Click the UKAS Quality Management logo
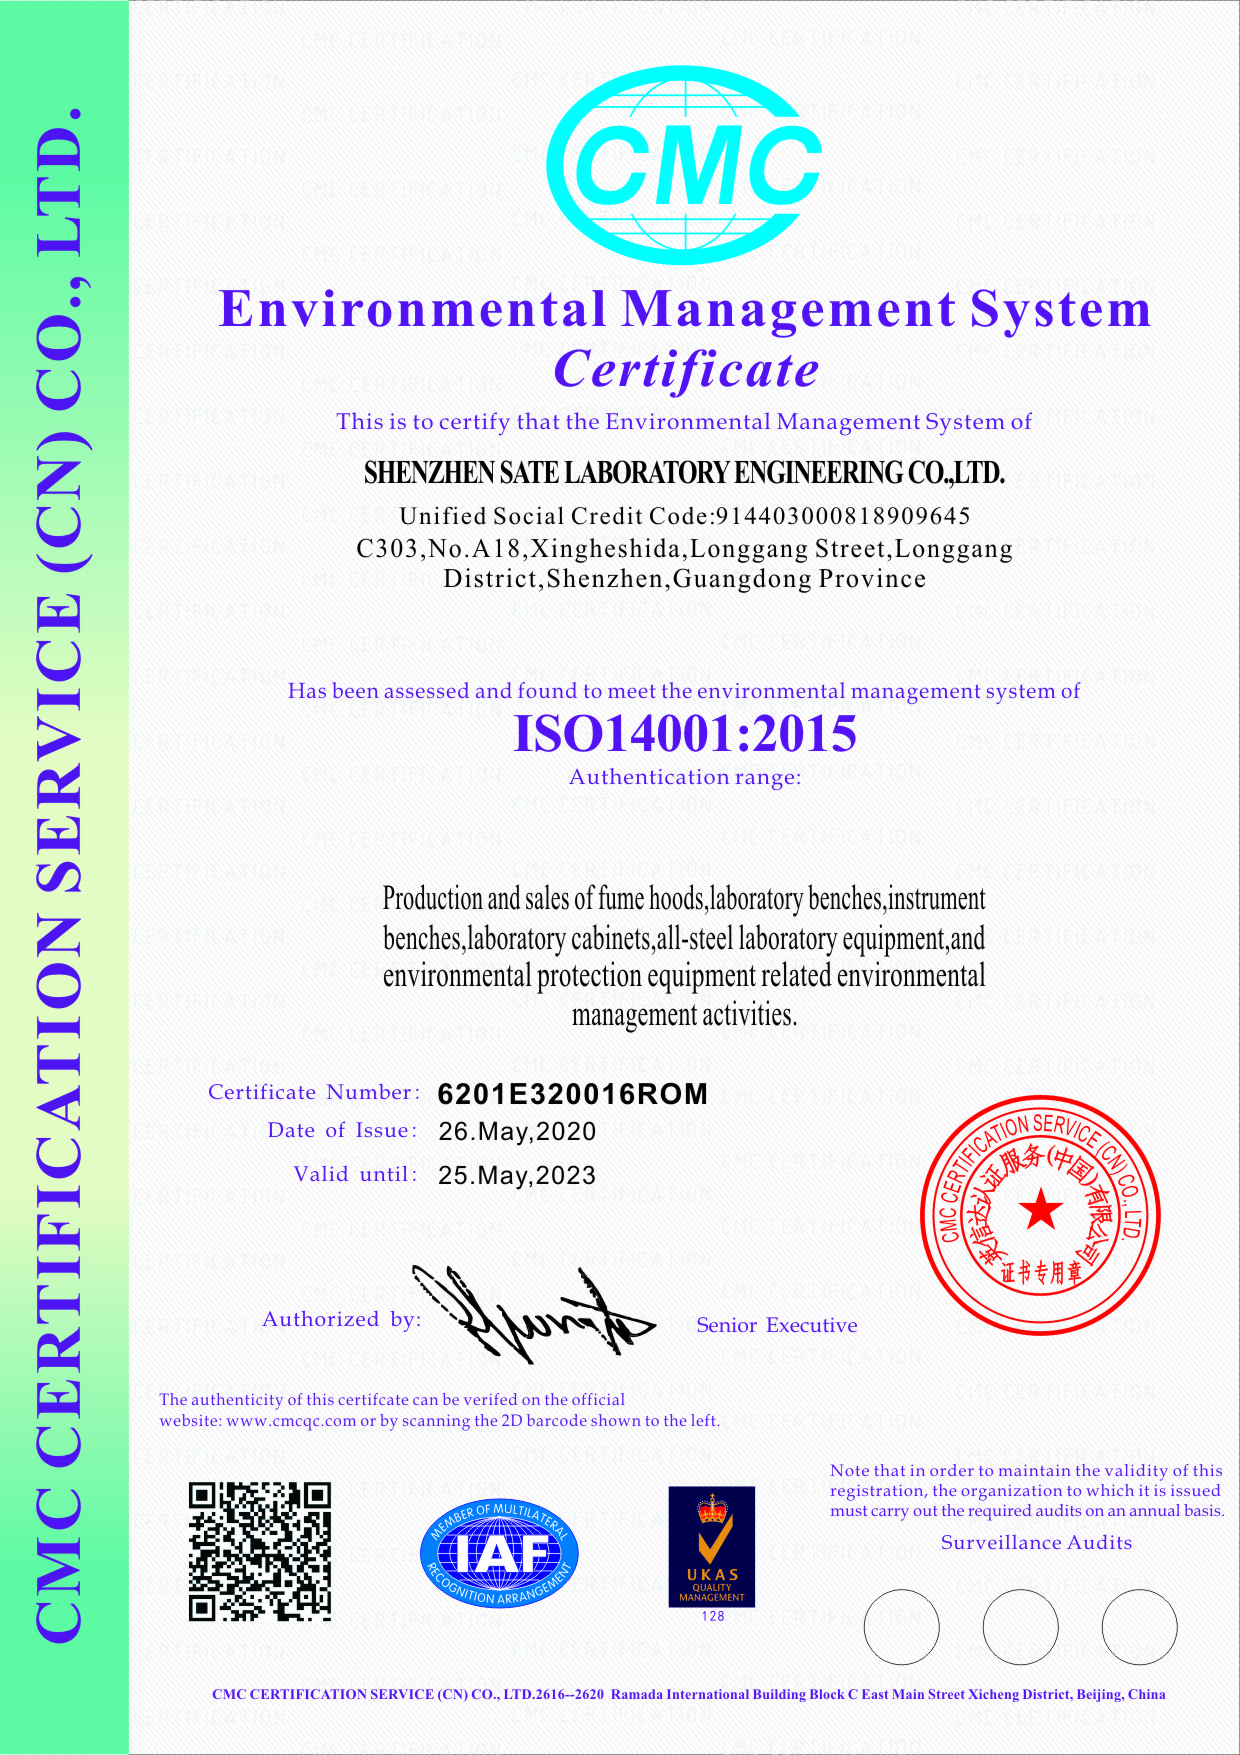 pos(712,1546)
